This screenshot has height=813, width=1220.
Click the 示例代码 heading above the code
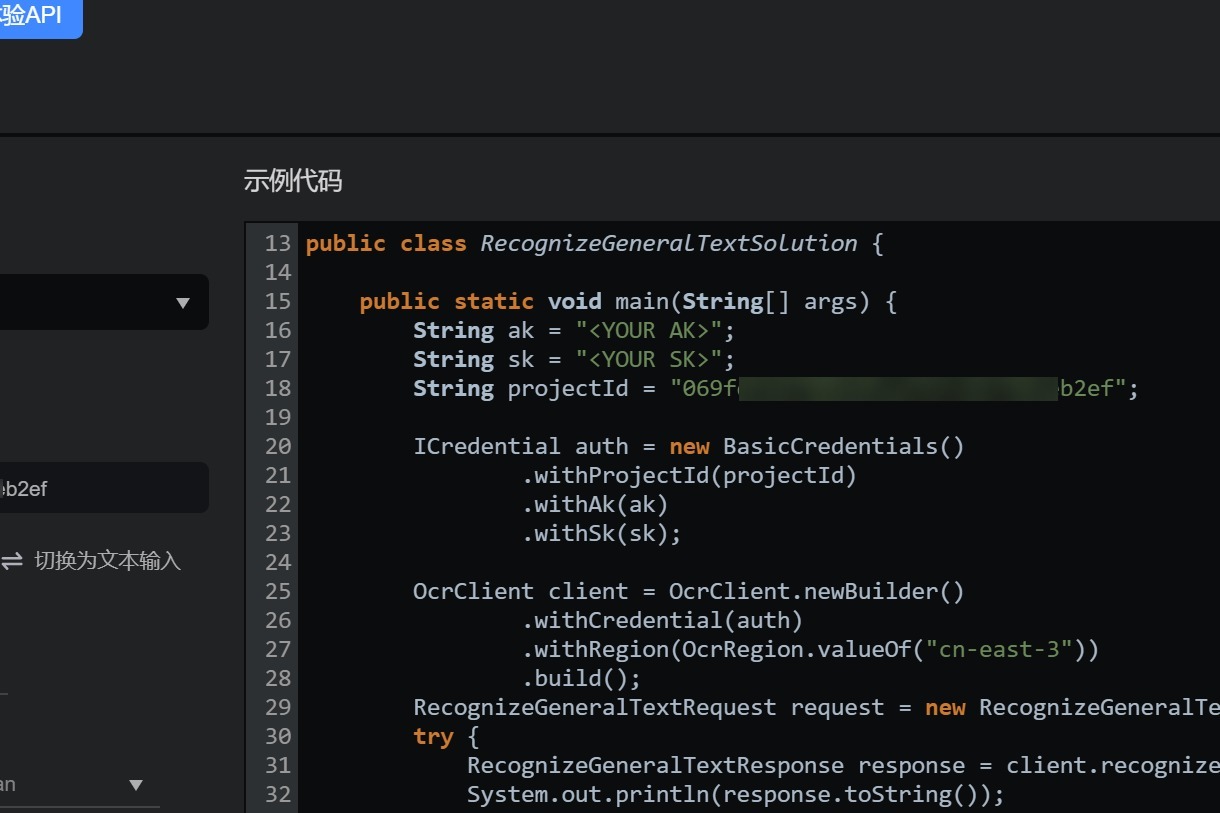pyautogui.click(x=293, y=181)
